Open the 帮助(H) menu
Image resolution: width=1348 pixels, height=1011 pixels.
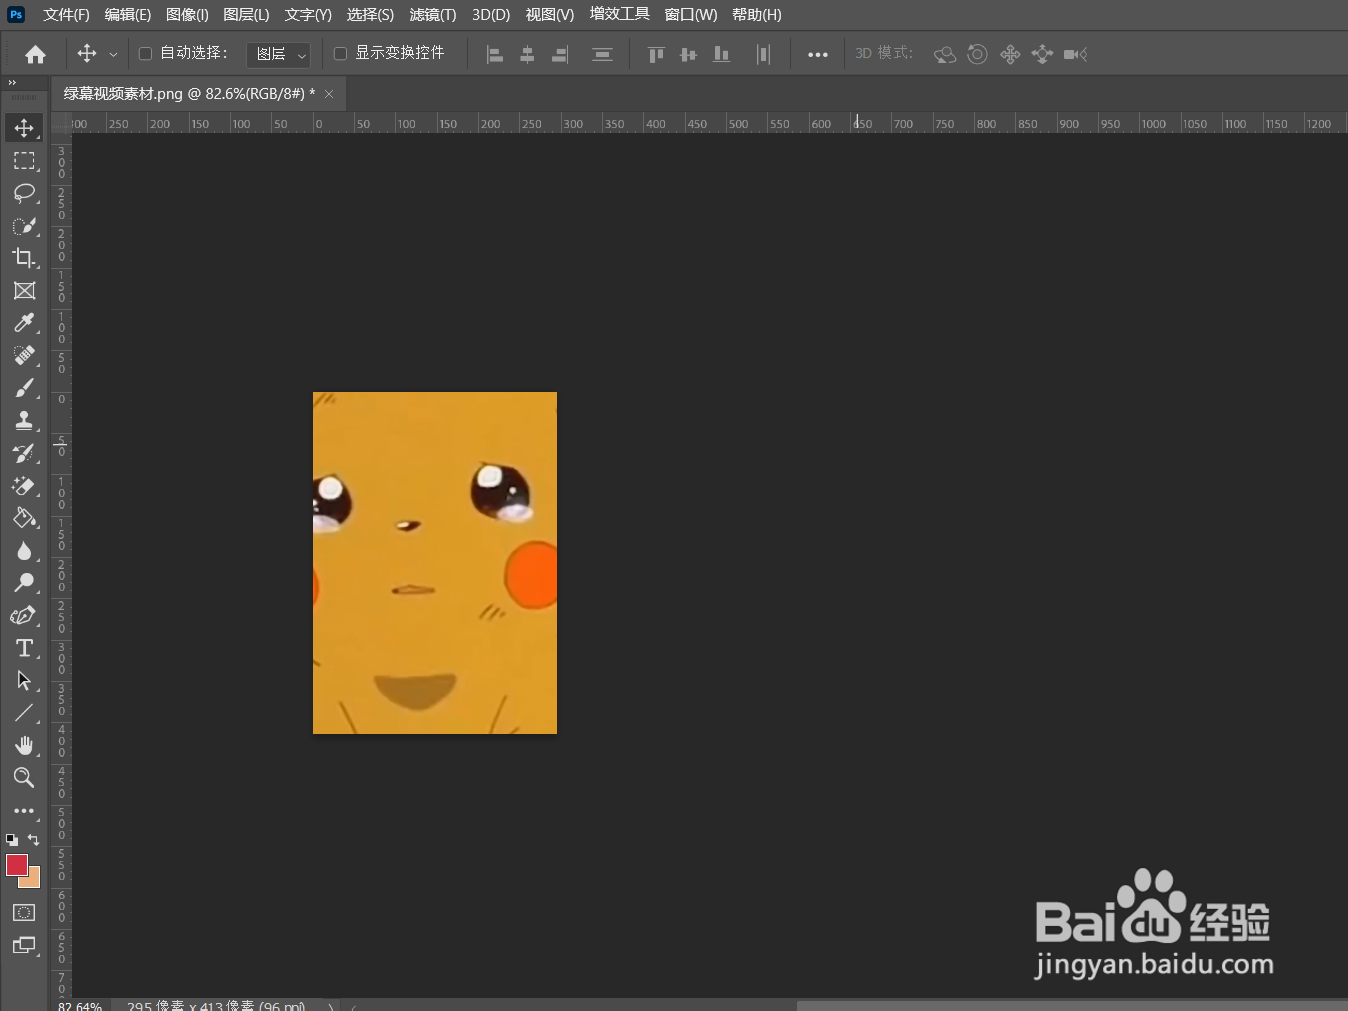756,14
